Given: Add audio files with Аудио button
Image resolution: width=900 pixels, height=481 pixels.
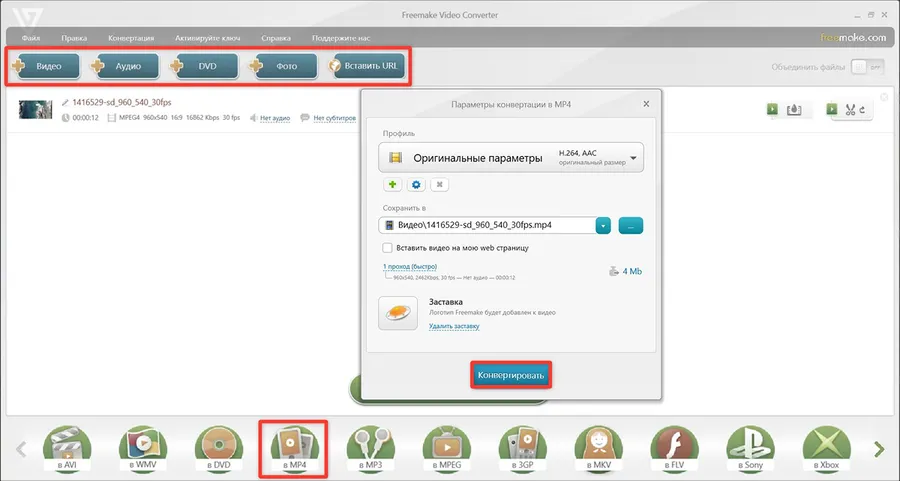Looking at the screenshot, I should (x=125, y=66).
